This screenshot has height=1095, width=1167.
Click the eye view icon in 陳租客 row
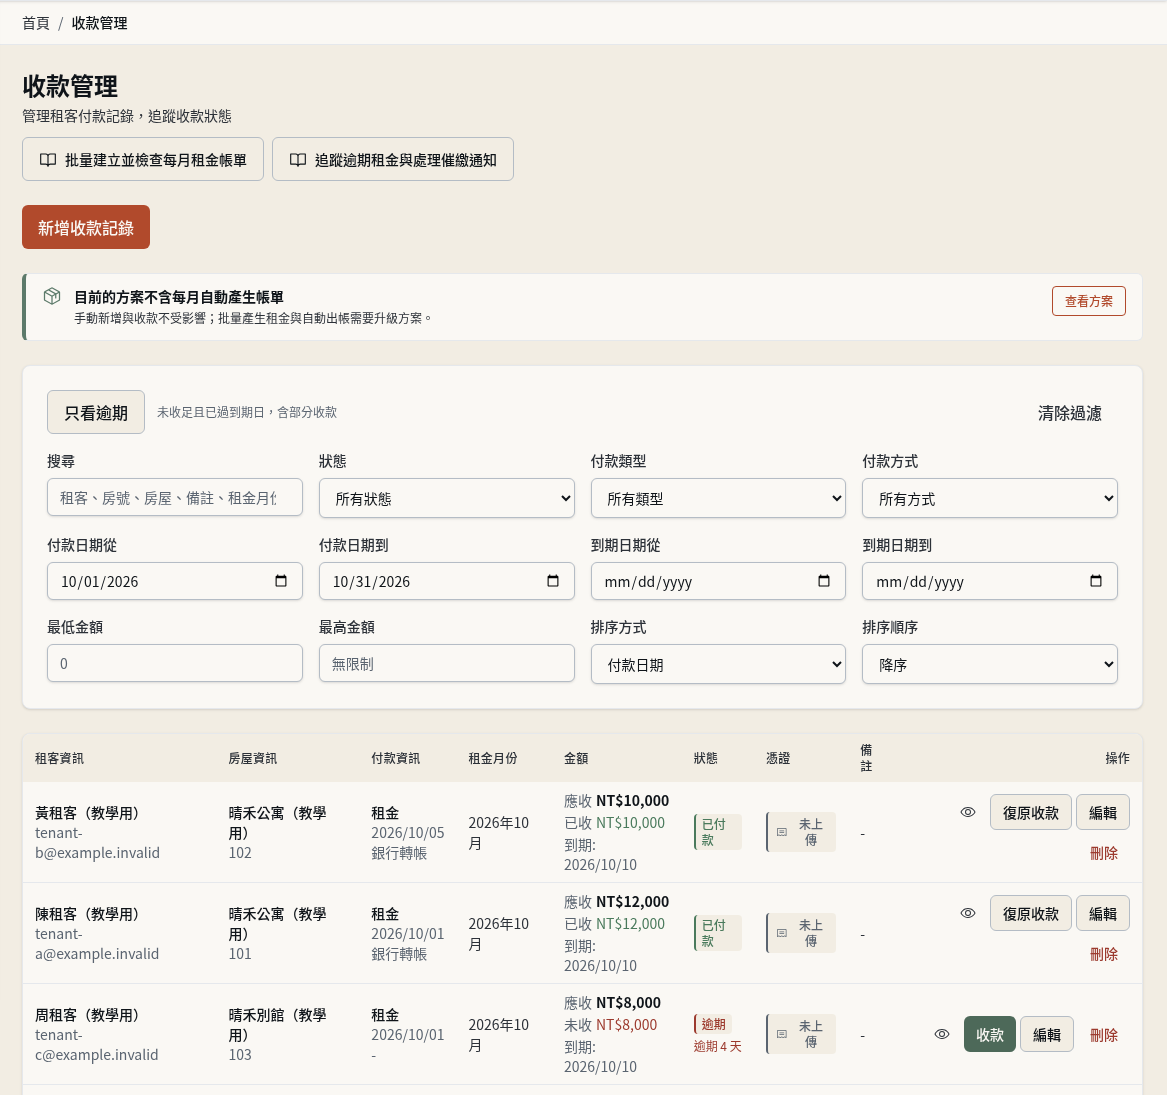(968, 913)
